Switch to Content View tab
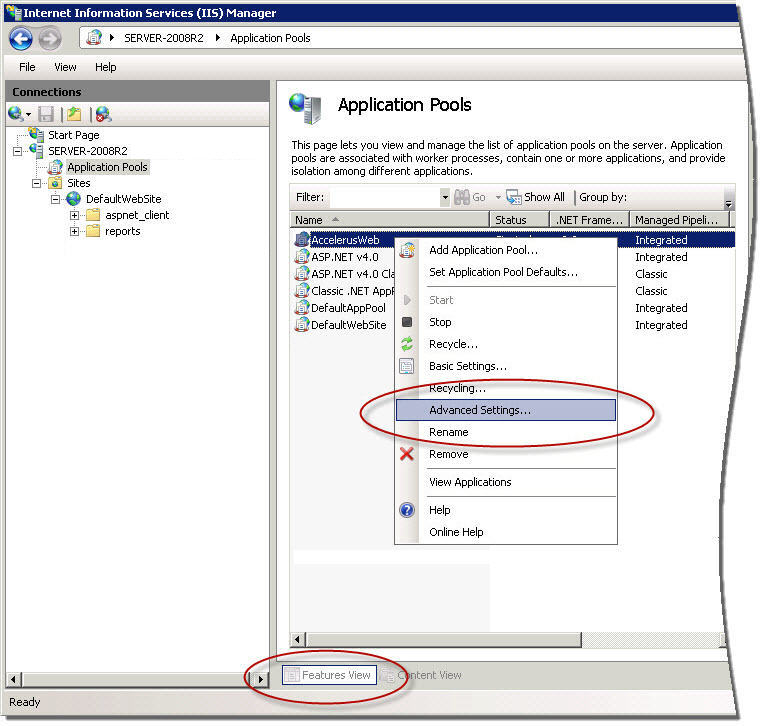 coord(422,675)
